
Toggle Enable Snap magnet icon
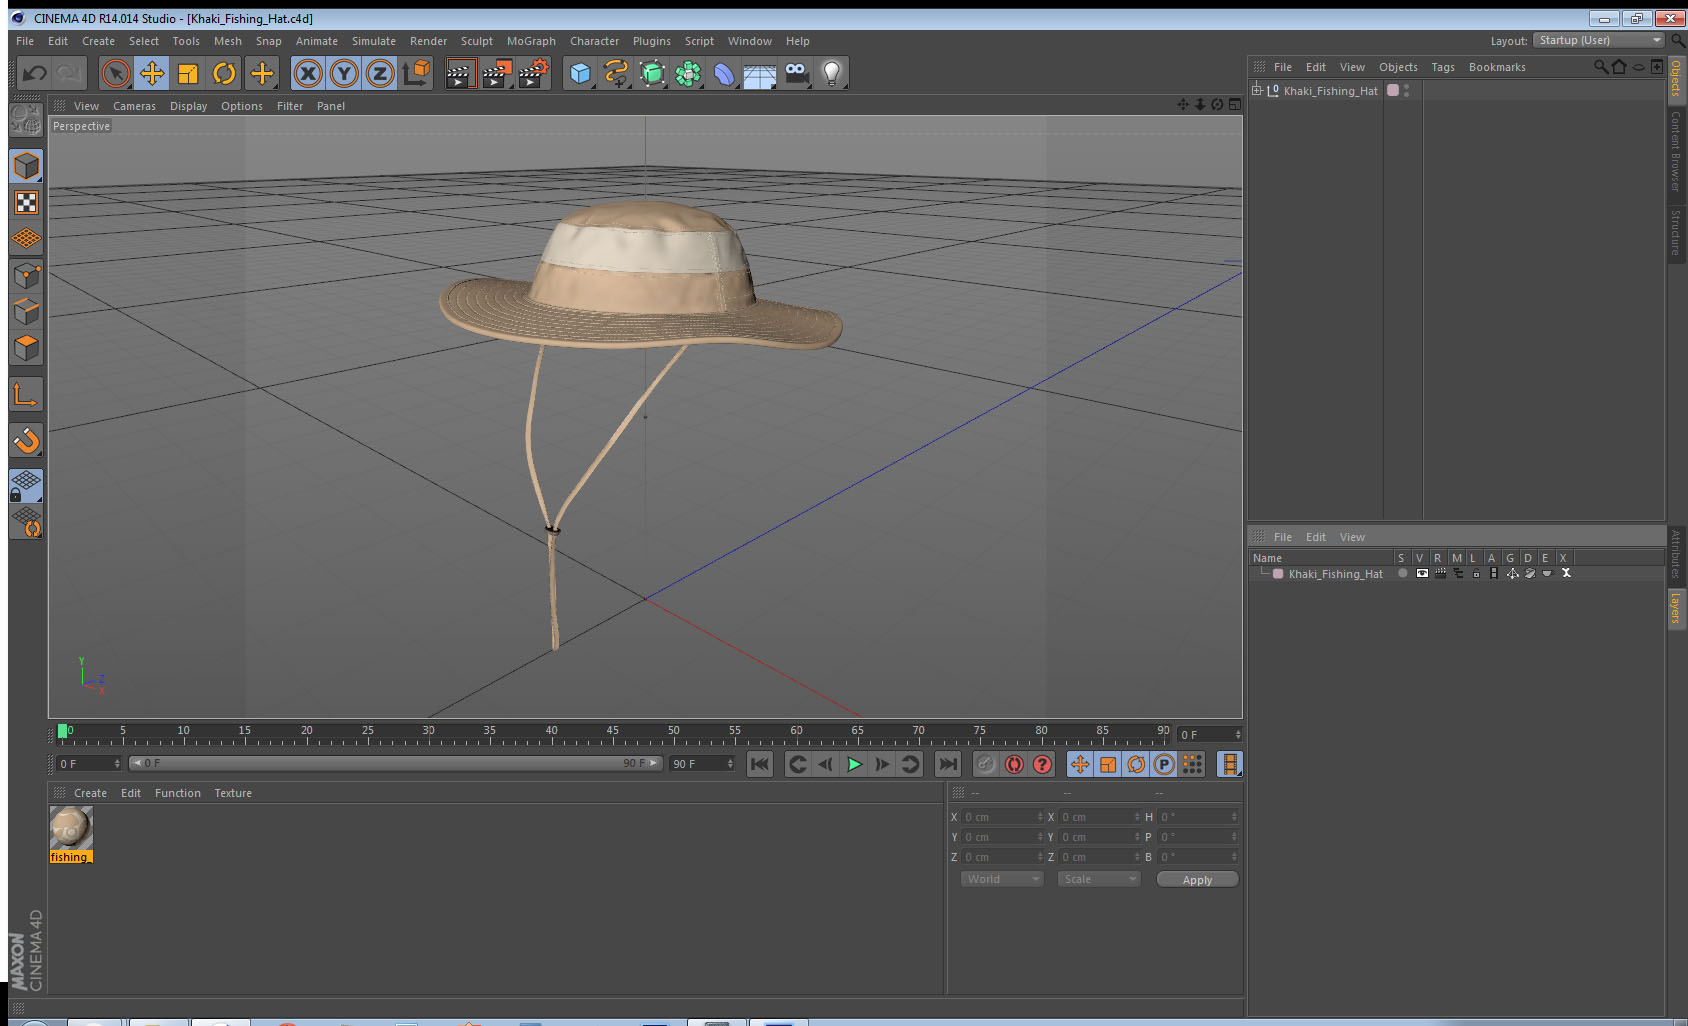(26, 440)
